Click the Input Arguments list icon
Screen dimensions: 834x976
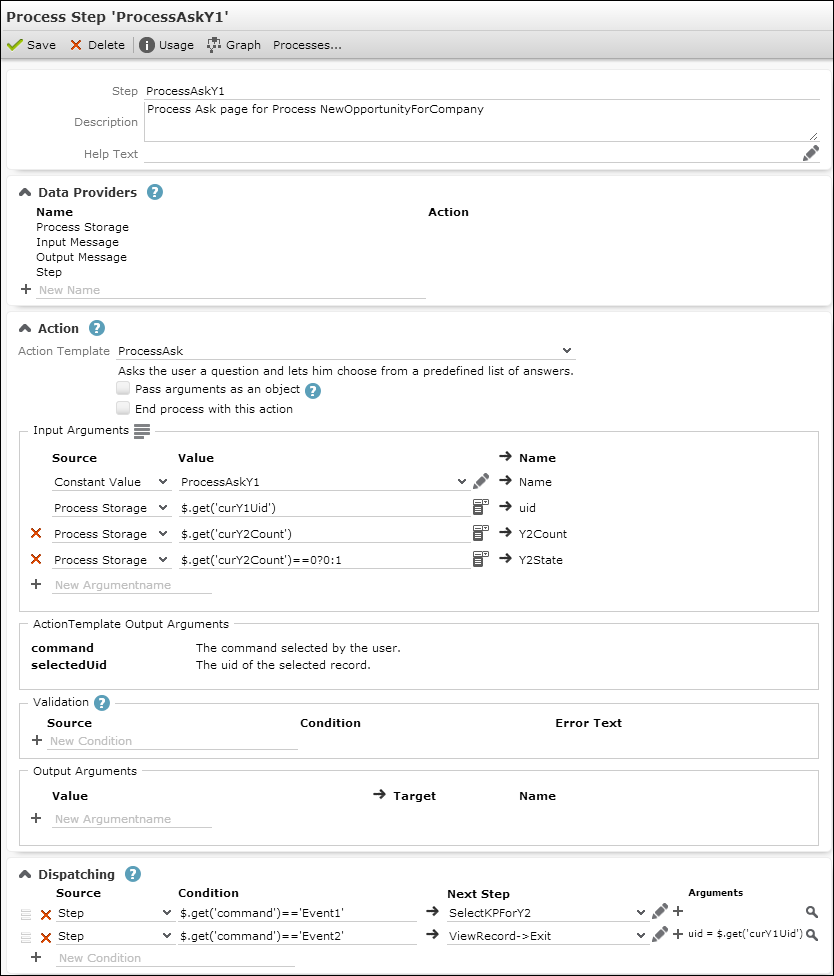tap(142, 430)
